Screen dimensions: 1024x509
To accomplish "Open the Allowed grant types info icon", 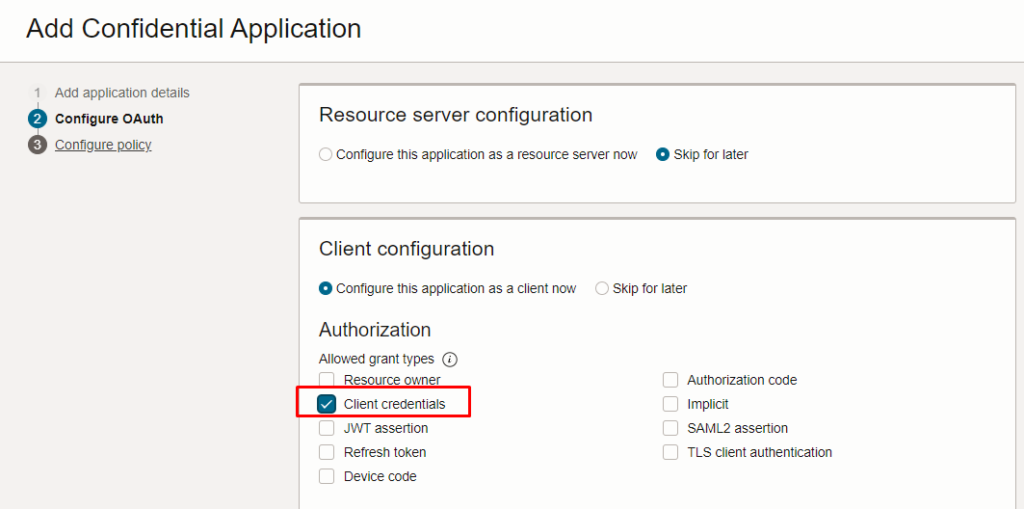I will (x=450, y=359).
